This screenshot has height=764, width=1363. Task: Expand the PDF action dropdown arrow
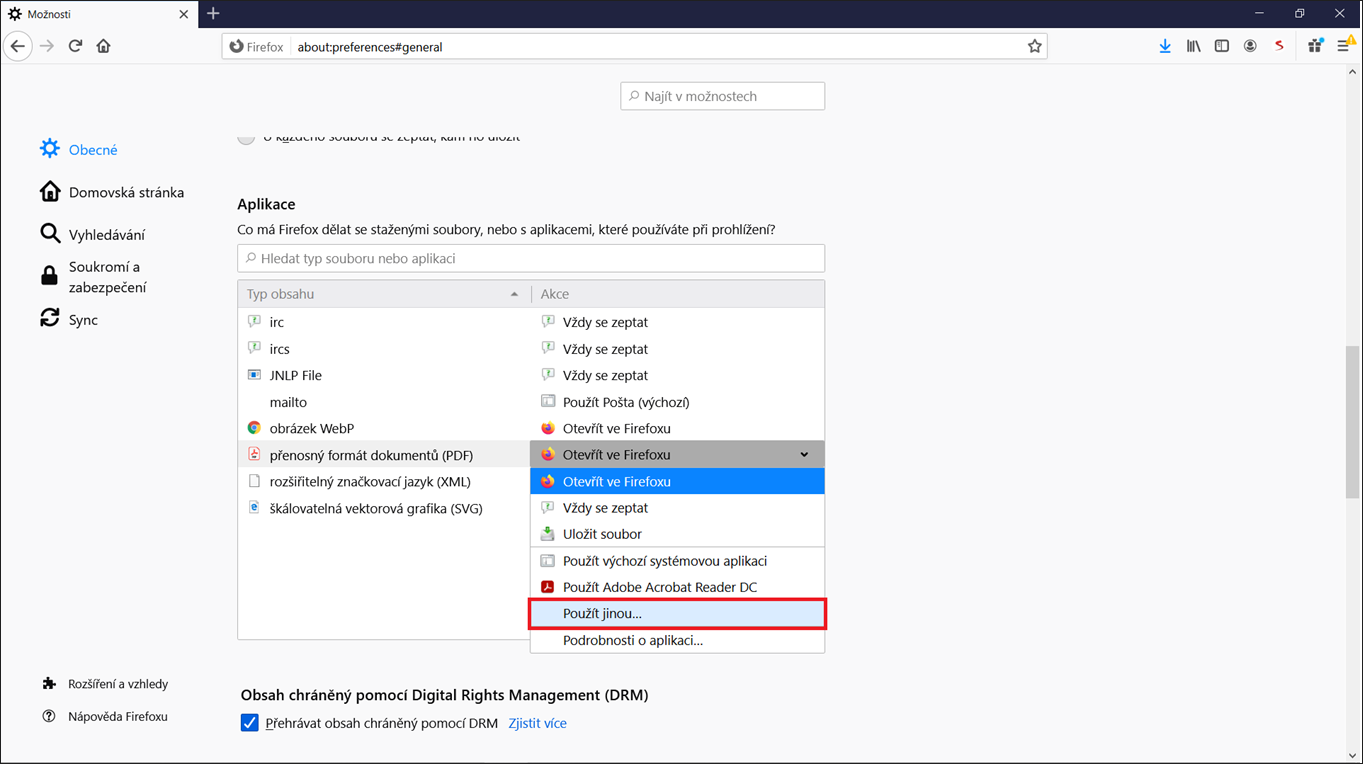(804, 455)
